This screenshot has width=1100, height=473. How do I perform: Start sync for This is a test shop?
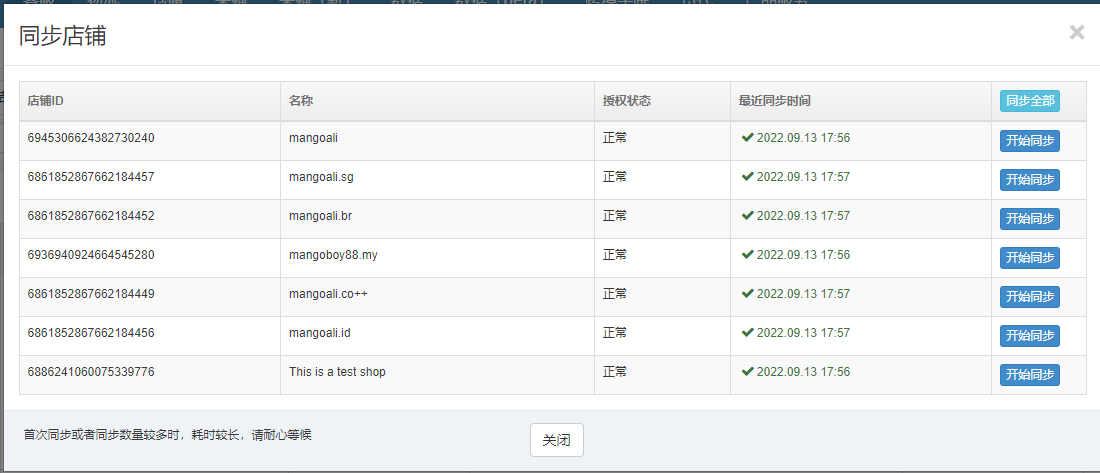tap(1029, 375)
